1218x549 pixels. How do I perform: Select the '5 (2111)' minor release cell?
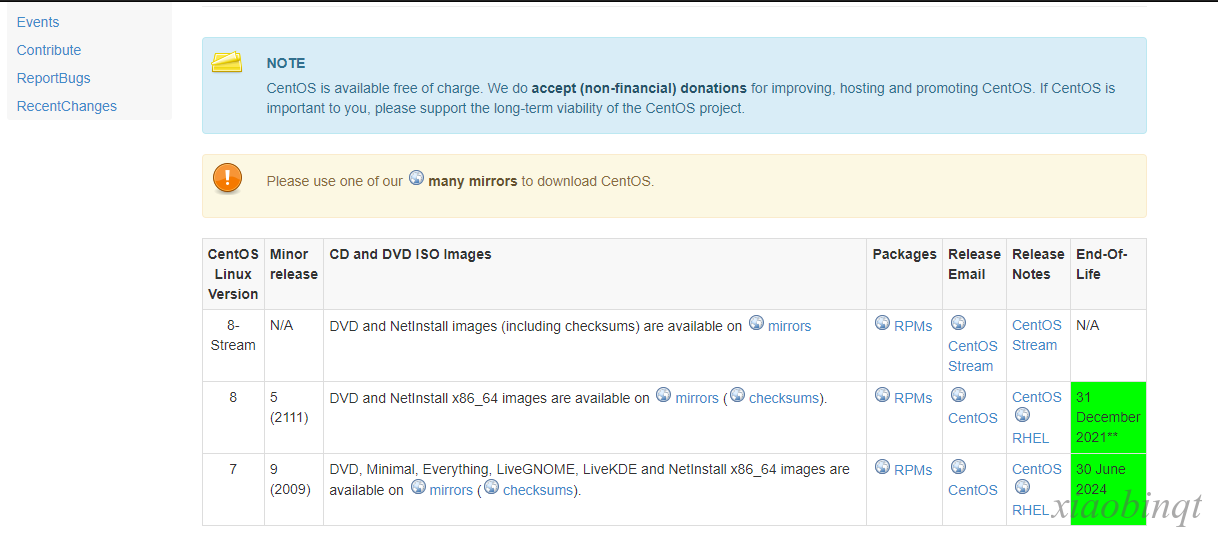(x=294, y=417)
